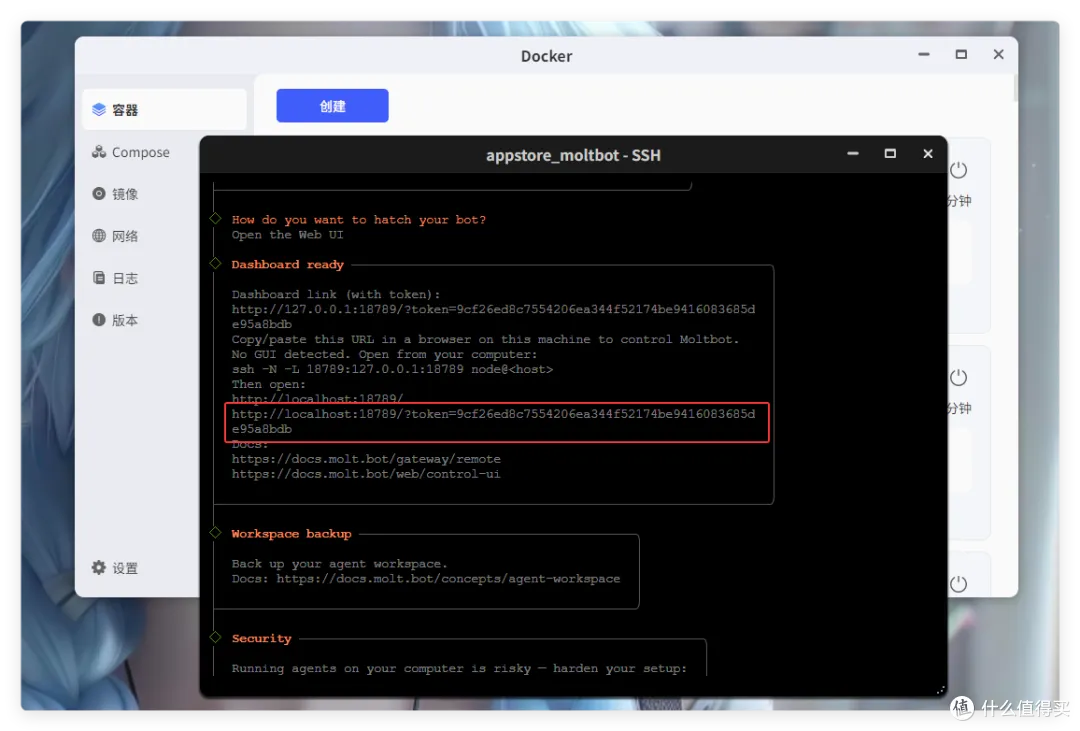Click the 127.0.0.1:18789 dashboard token URL
This screenshot has height=731, width=1080.
click(493, 316)
